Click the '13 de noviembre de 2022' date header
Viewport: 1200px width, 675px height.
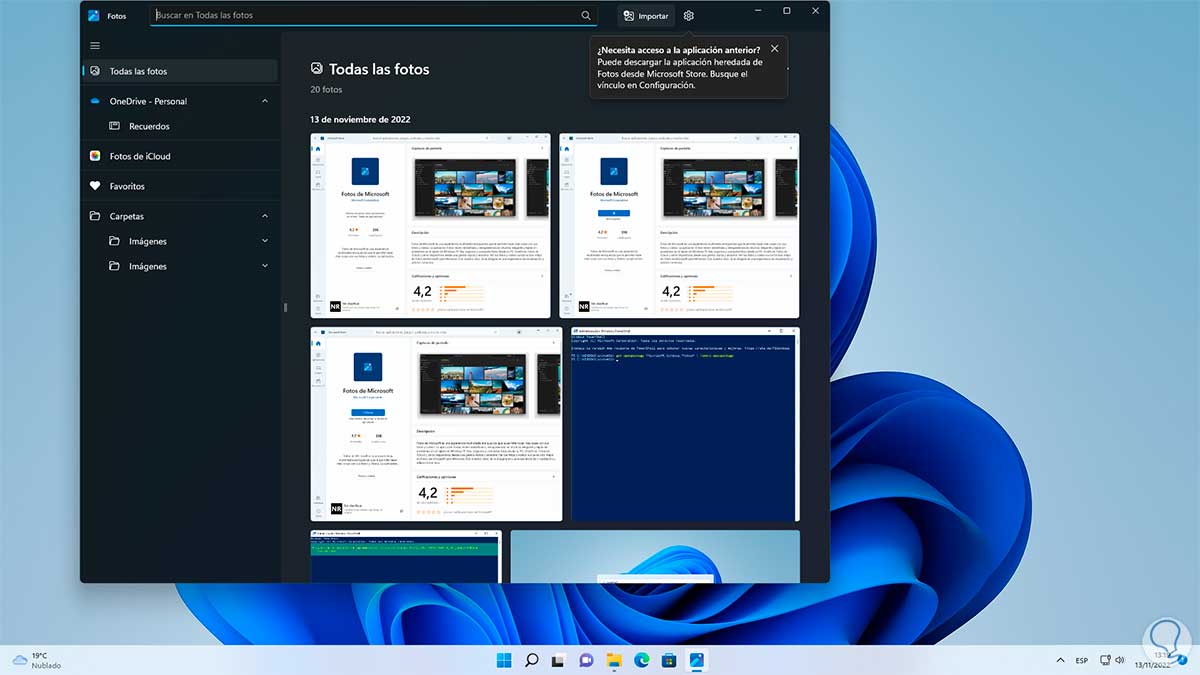pos(360,119)
